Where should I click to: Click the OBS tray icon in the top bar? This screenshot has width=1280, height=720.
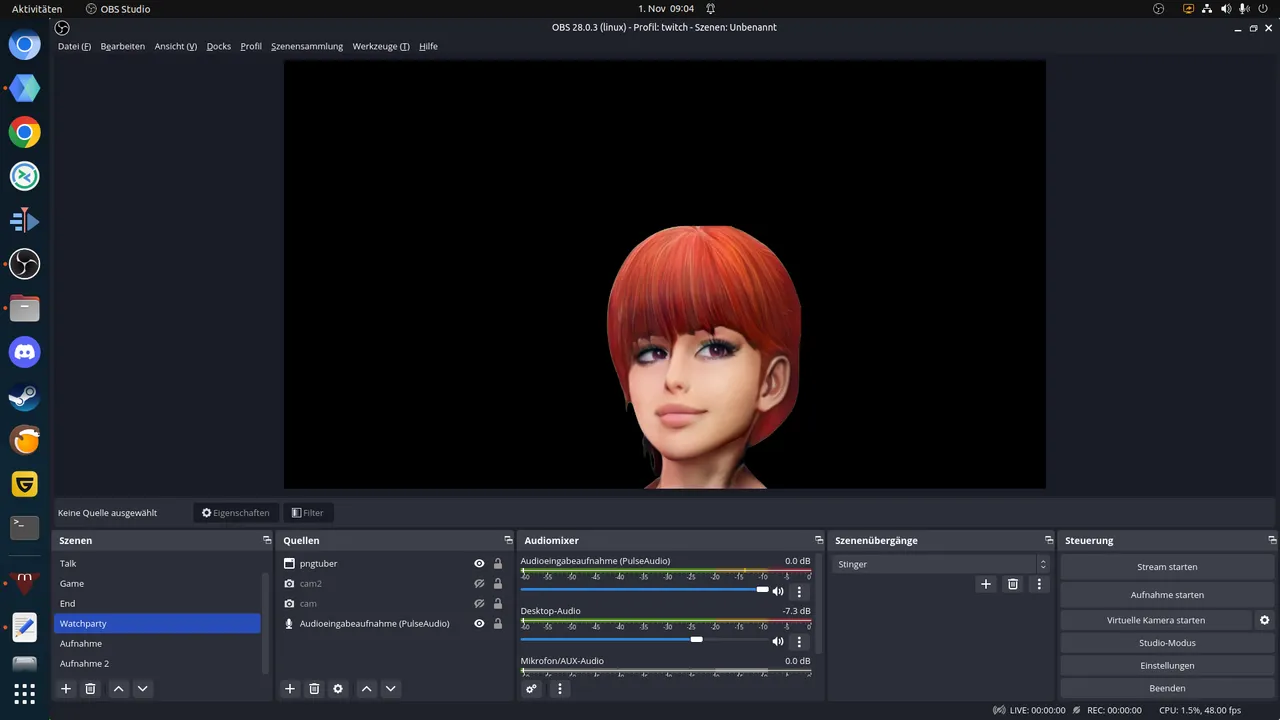[1159, 9]
